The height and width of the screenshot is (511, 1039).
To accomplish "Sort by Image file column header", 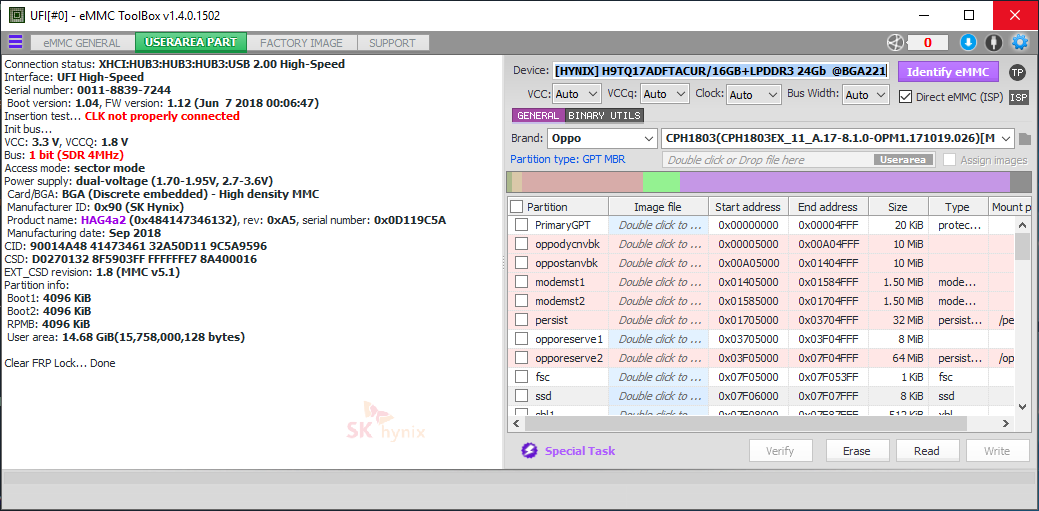I will click(657, 207).
